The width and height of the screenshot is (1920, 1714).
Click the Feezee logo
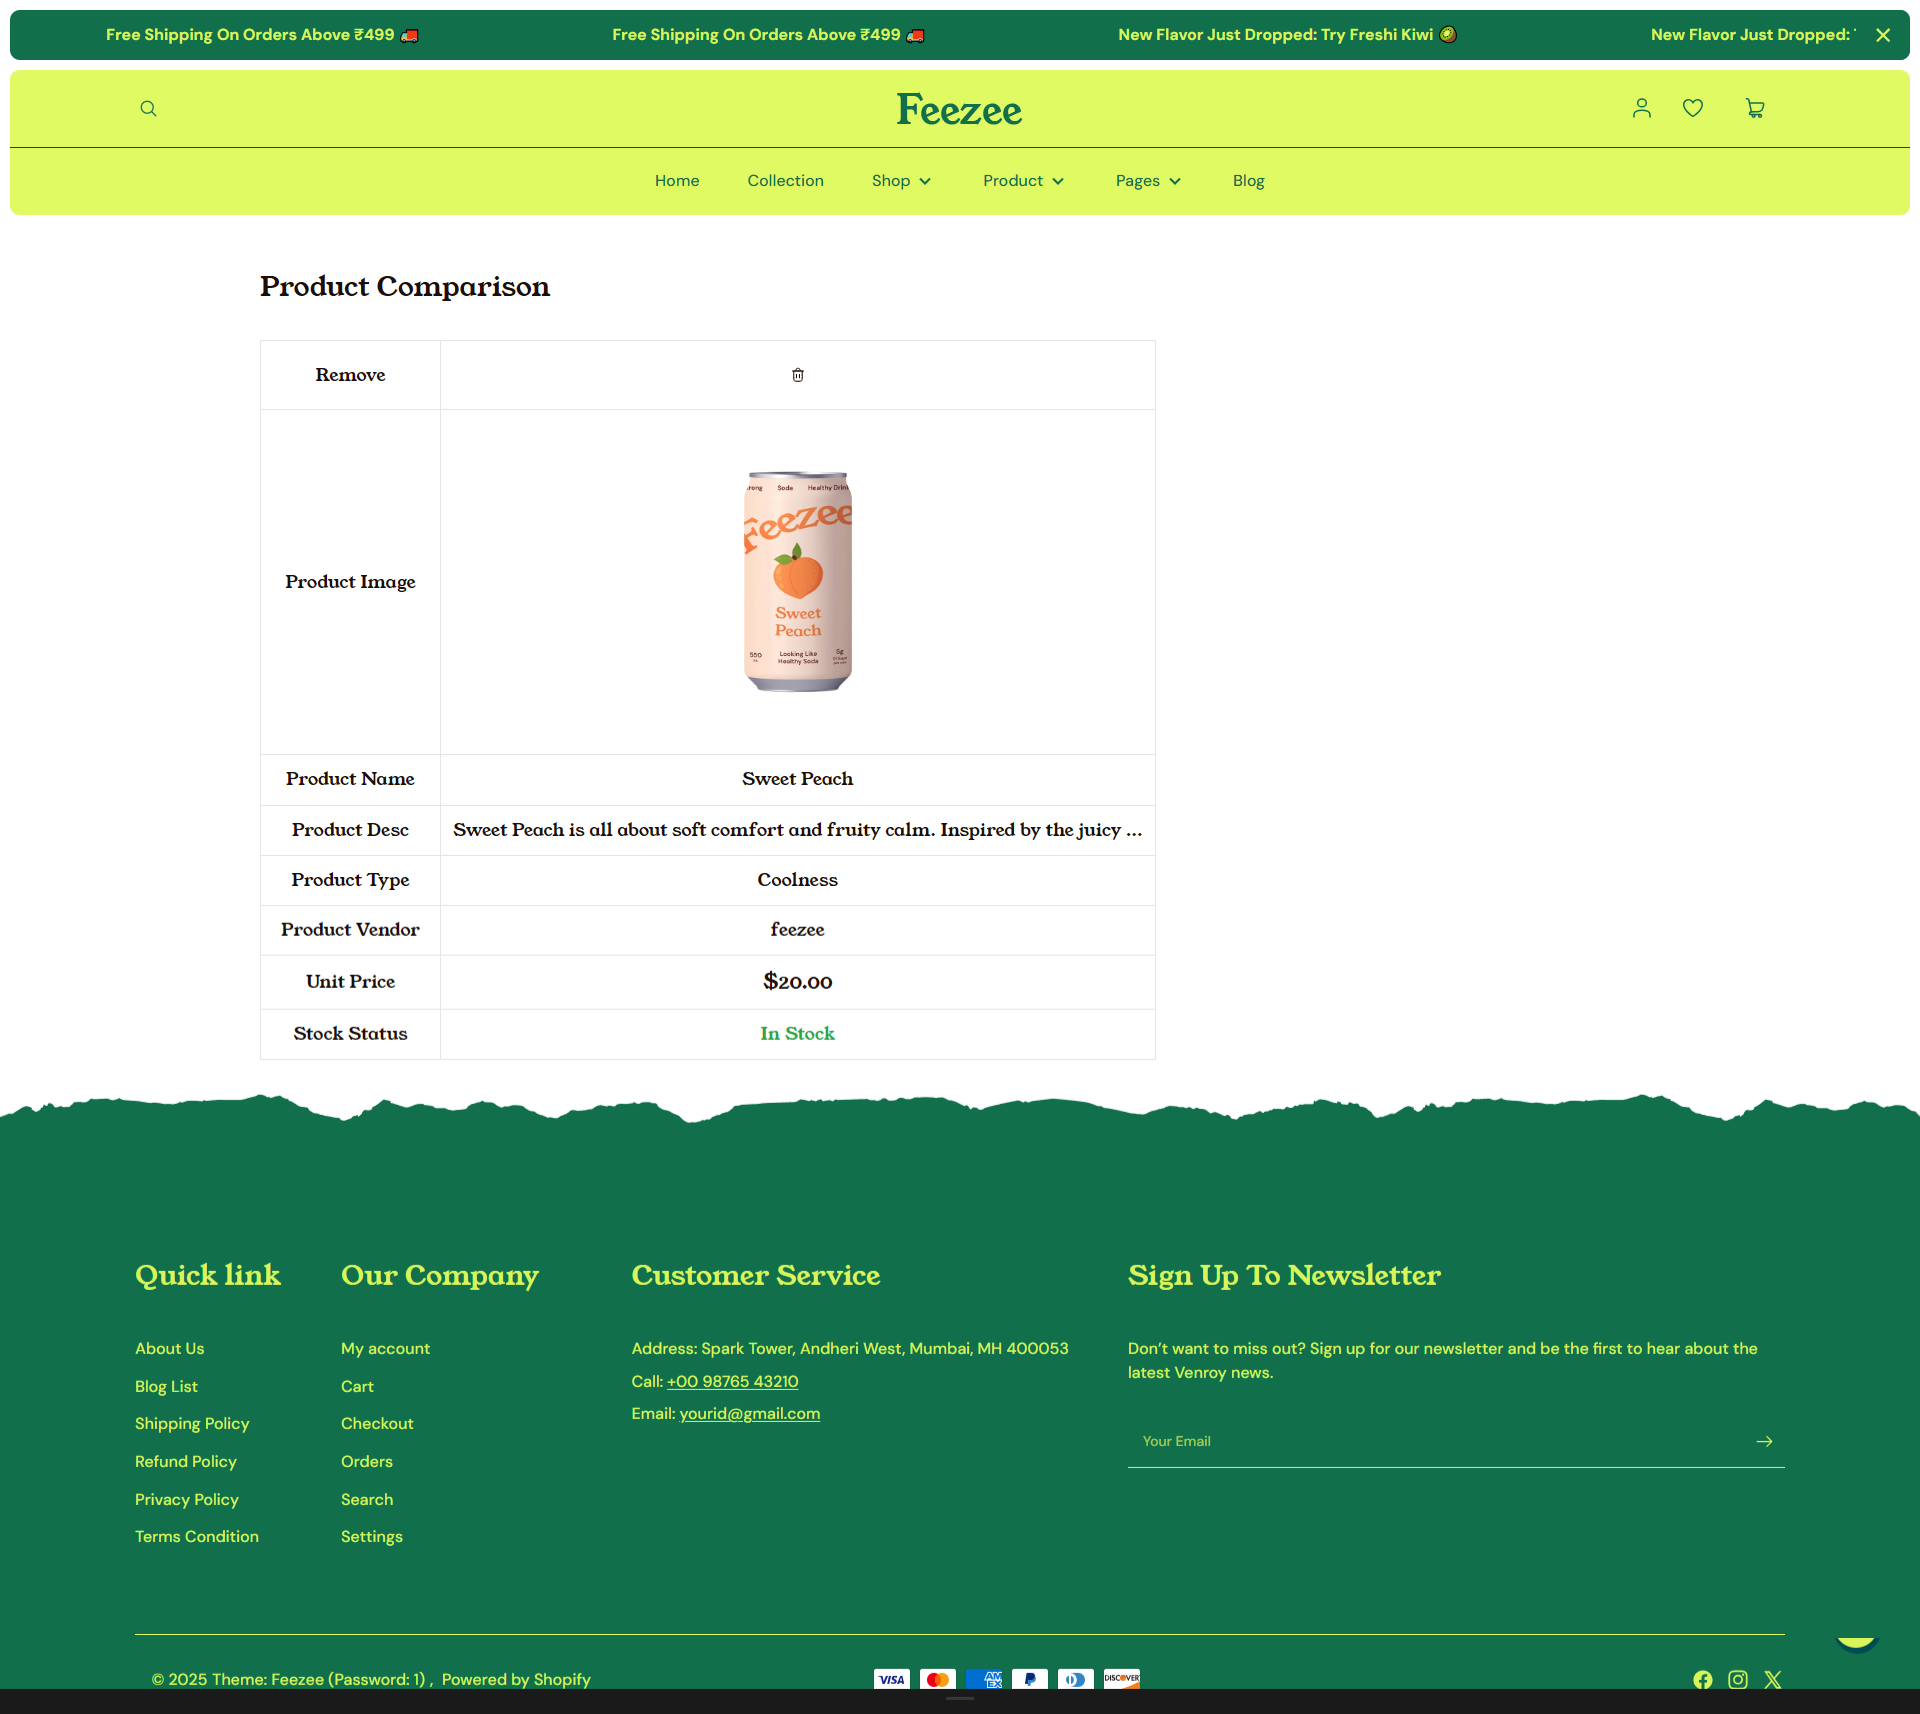pos(959,110)
